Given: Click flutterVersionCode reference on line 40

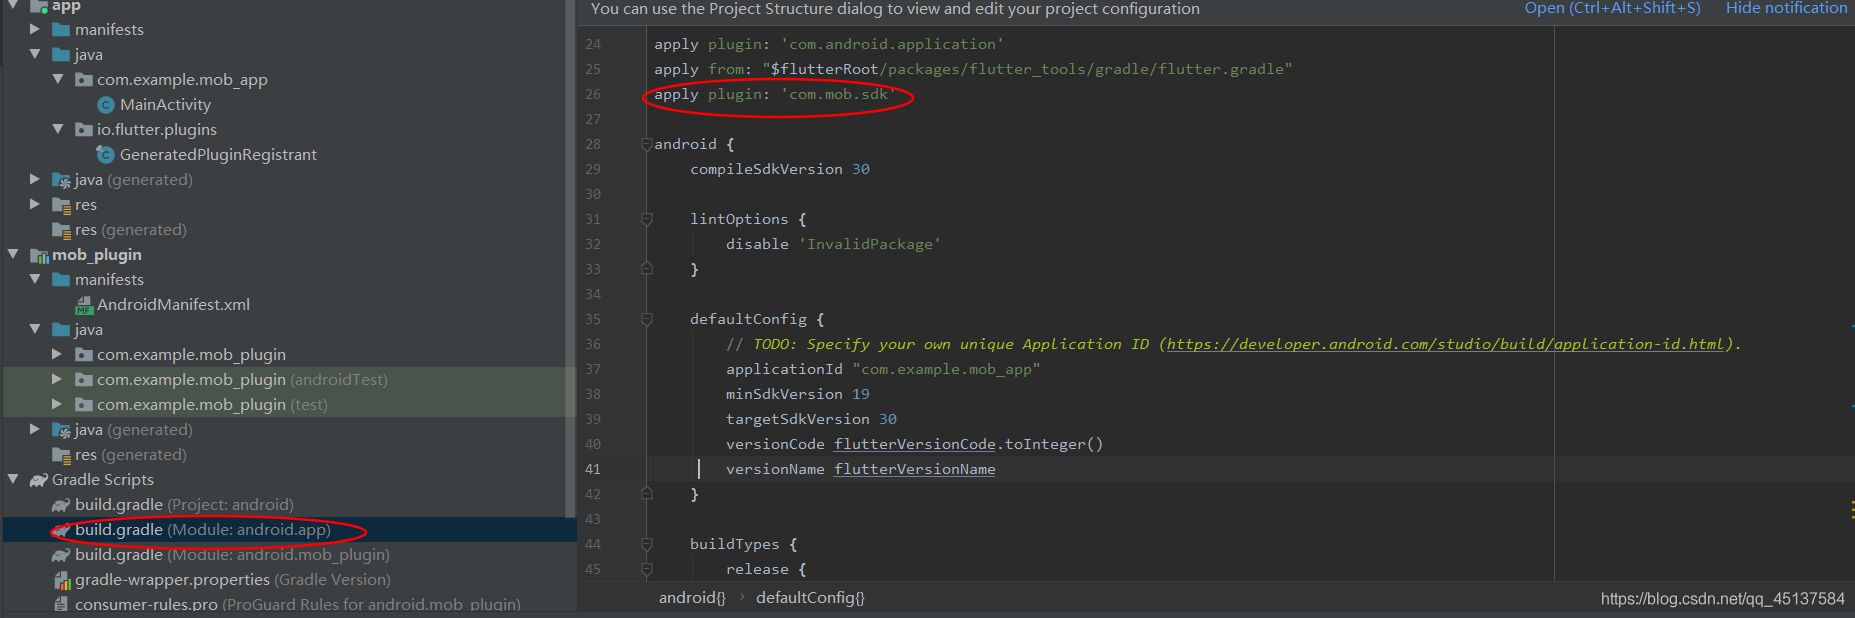Looking at the screenshot, I should click(x=915, y=444).
